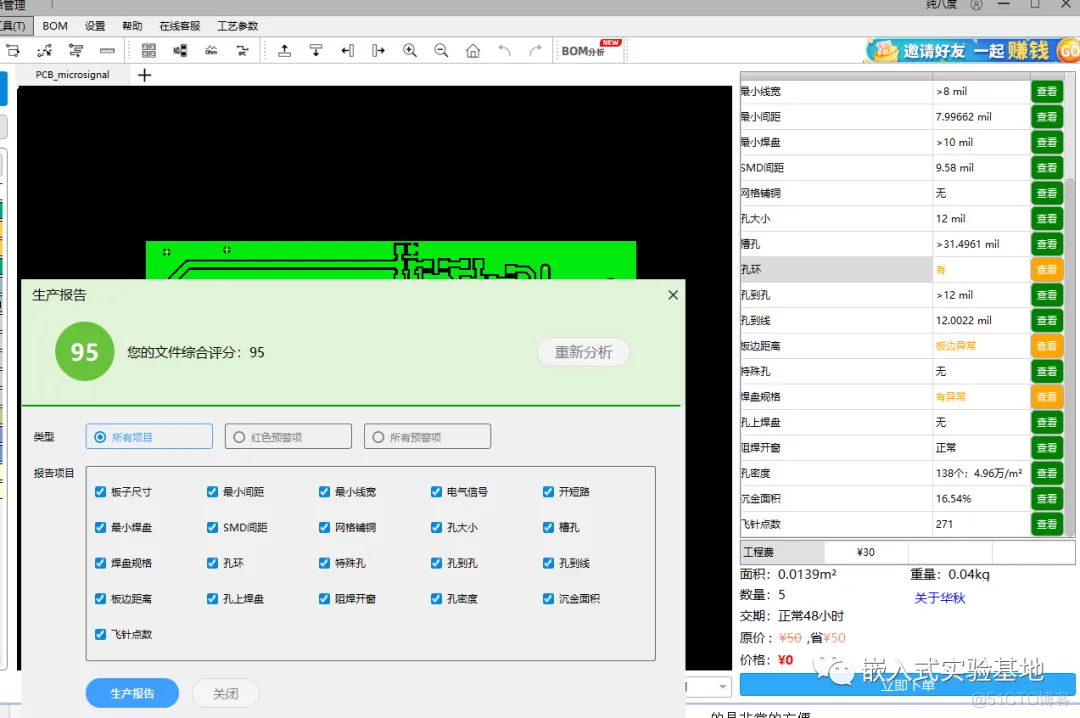
Task: View details for 最小线宽 row
Action: pos(1046,92)
